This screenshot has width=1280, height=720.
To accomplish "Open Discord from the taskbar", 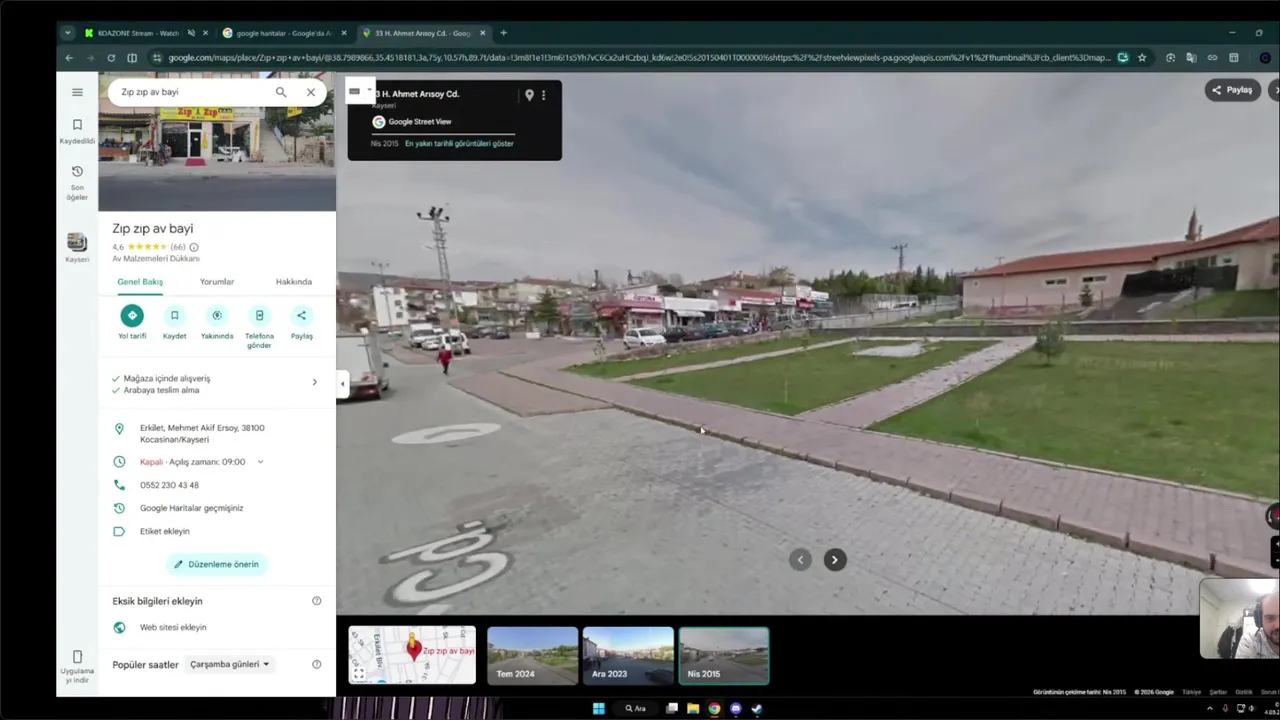I will coord(735,709).
